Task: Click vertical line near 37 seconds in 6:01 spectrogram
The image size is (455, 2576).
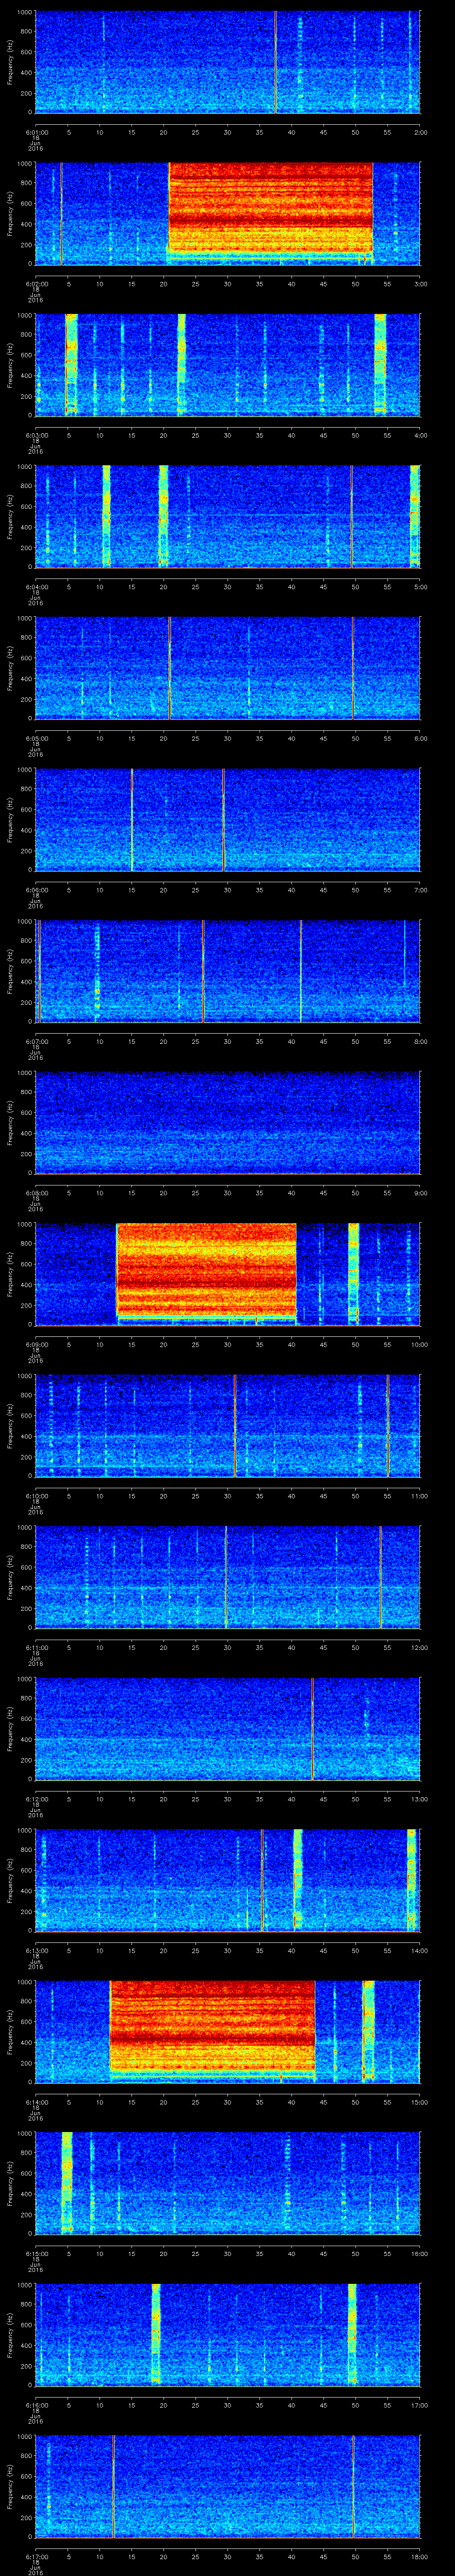Action: coord(276,62)
